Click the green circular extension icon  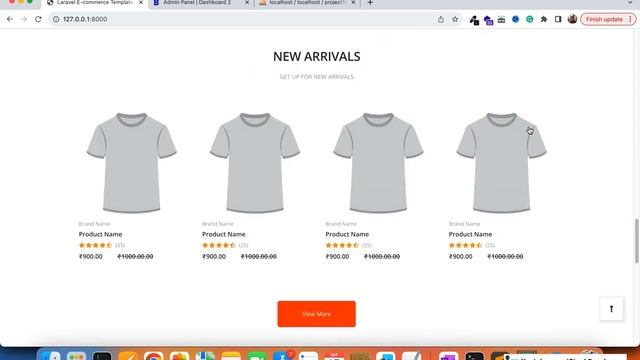(x=529, y=19)
